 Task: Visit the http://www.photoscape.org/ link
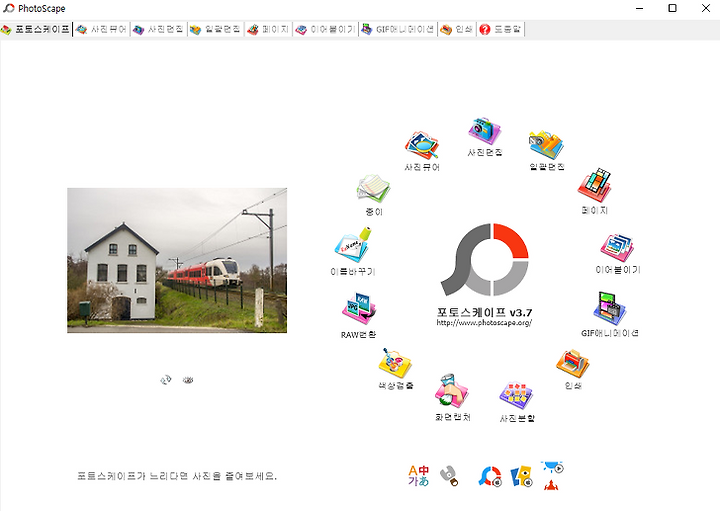pos(484,323)
